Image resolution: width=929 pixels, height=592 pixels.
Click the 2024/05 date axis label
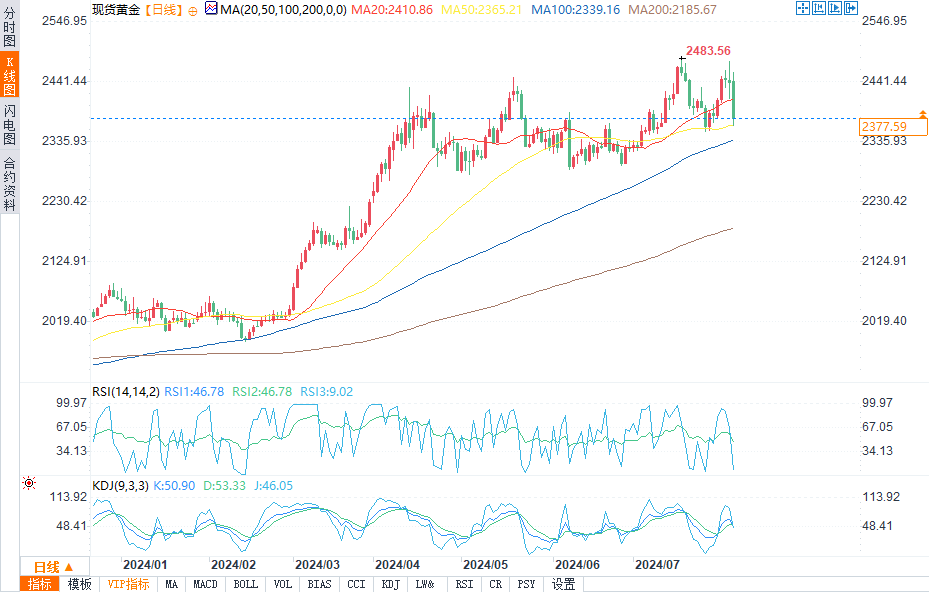pos(486,565)
